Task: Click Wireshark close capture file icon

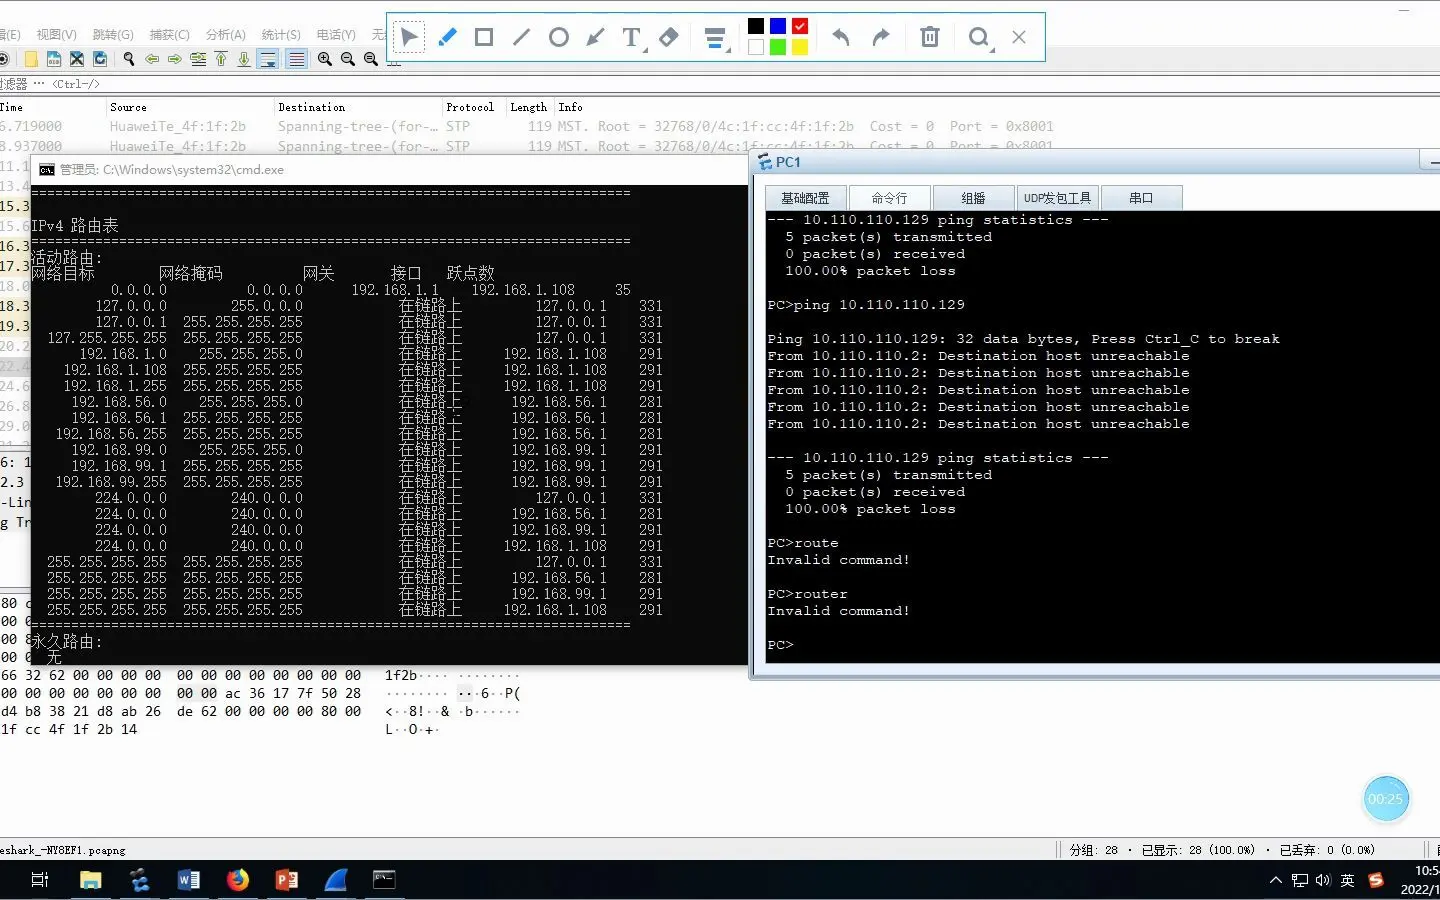Action: pos(76,59)
